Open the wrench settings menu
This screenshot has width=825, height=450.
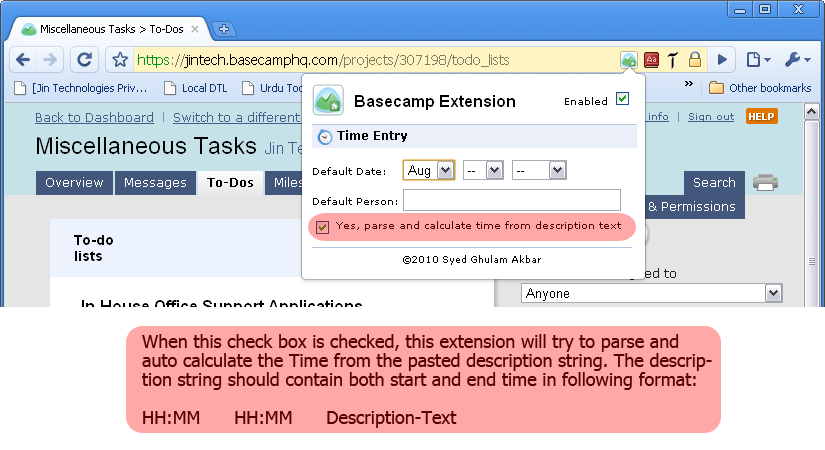point(797,59)
